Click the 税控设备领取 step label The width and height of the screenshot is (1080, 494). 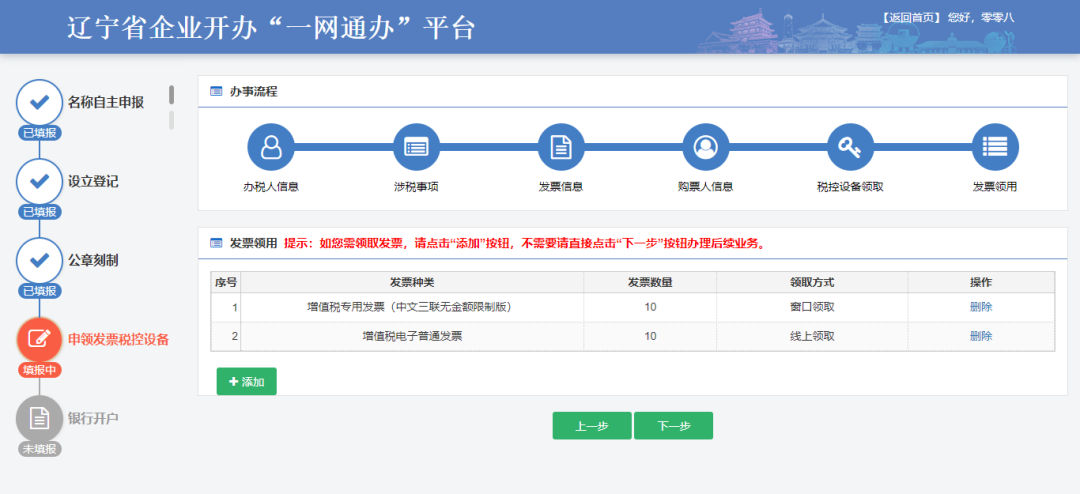tap(850, 187)
